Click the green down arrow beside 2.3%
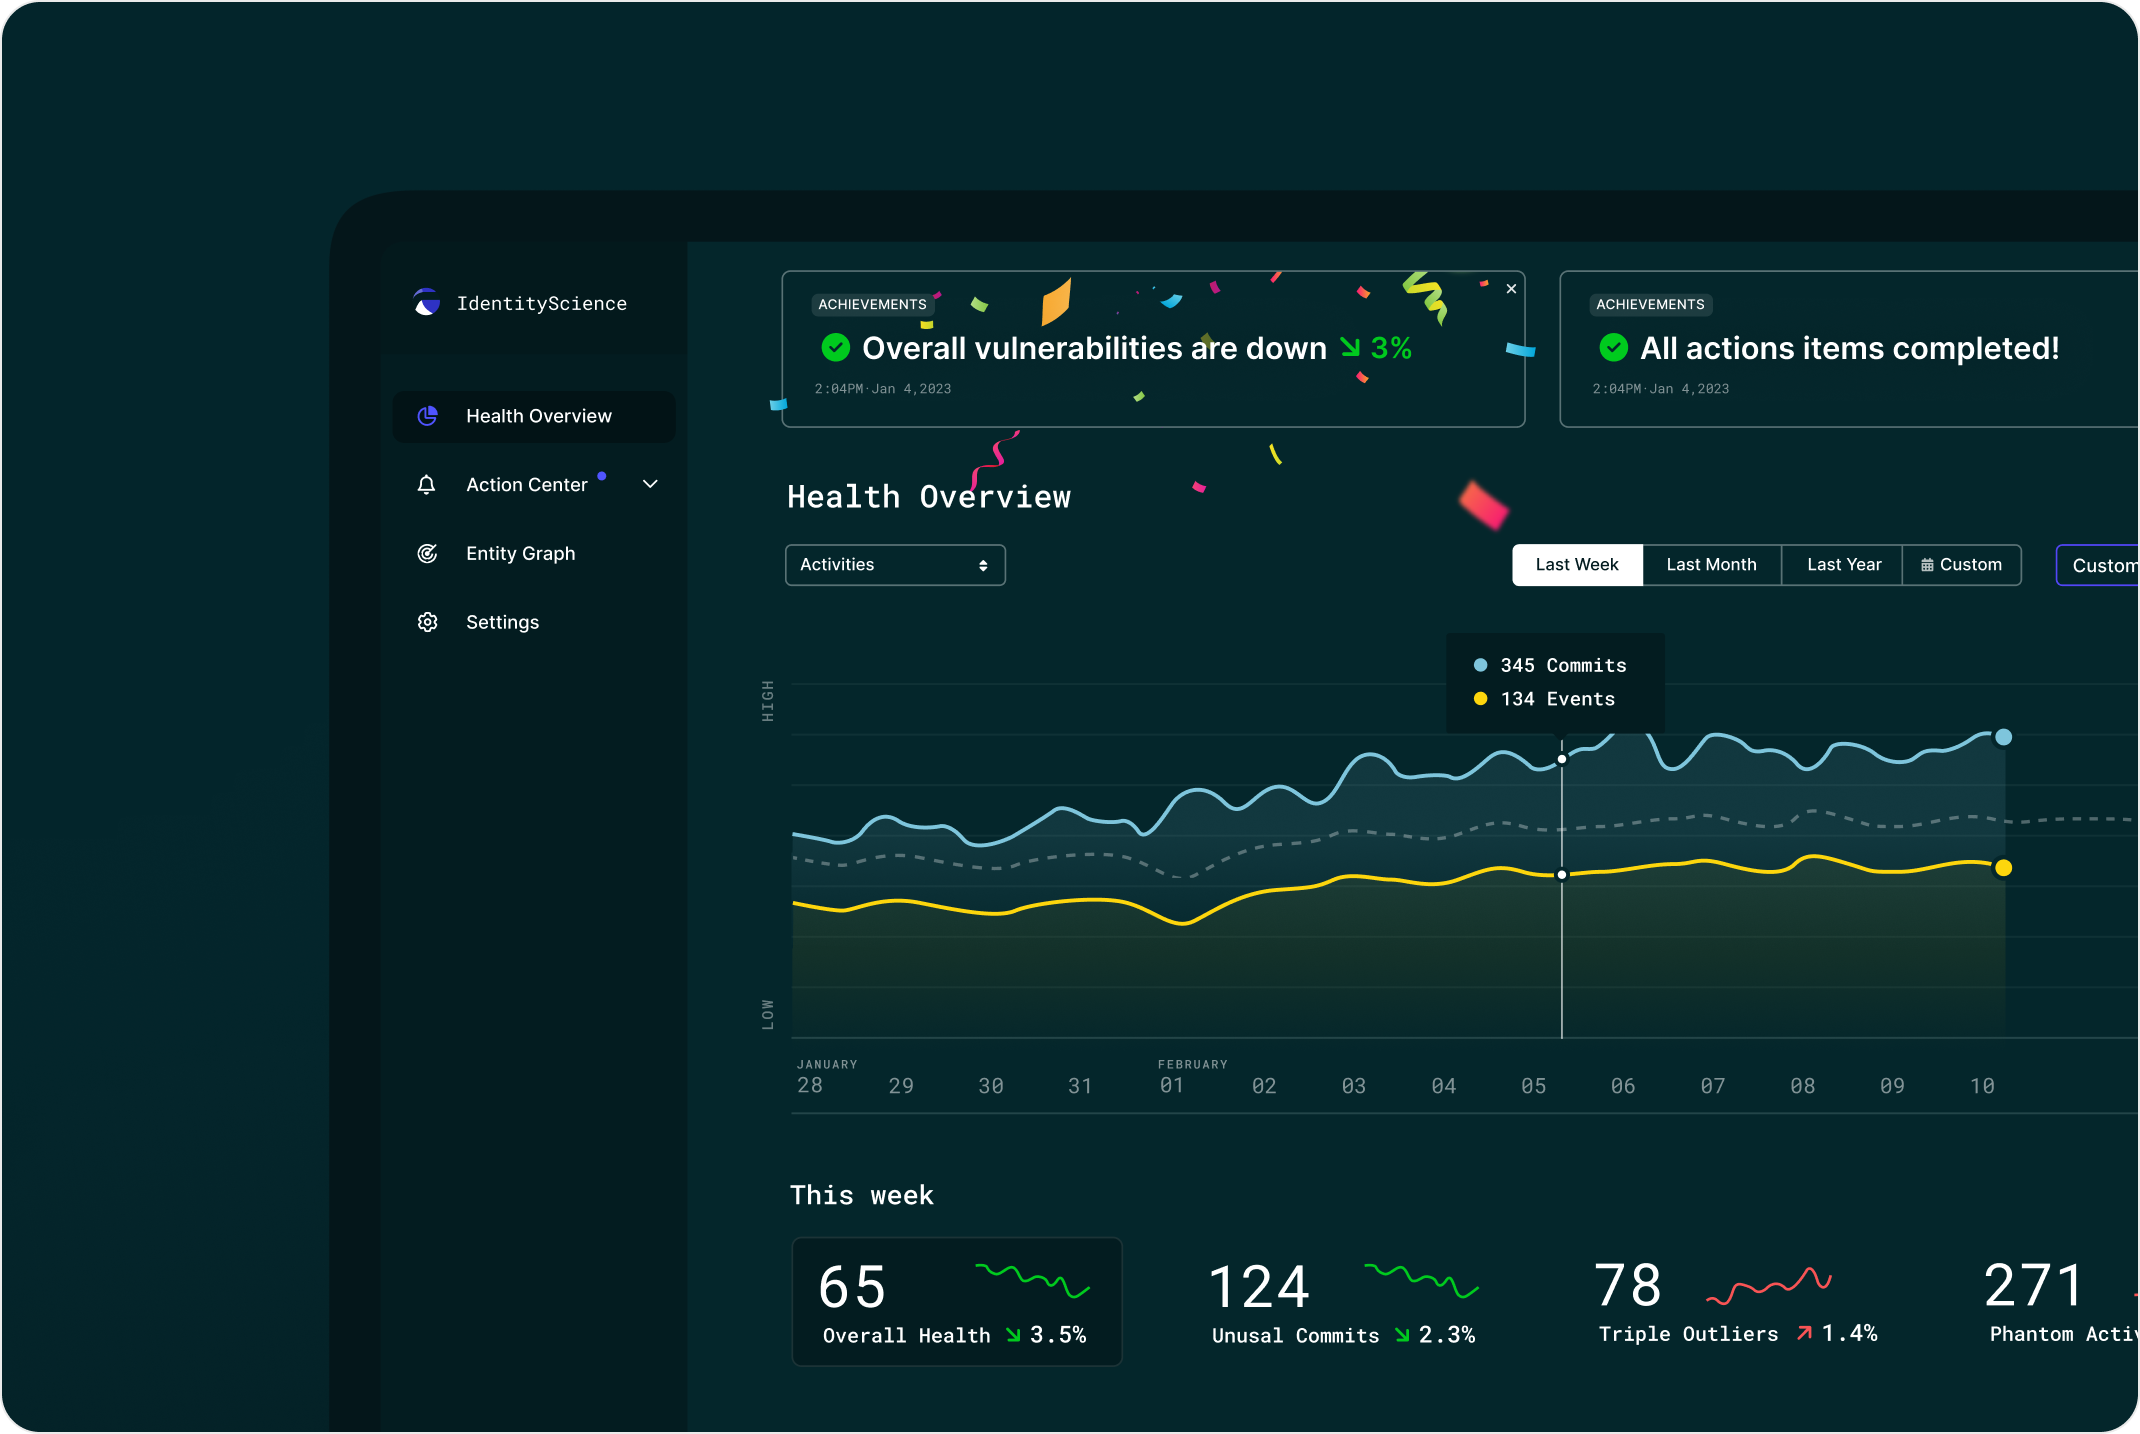The image size is (2140, 1434). (x=1402, y=1335)
